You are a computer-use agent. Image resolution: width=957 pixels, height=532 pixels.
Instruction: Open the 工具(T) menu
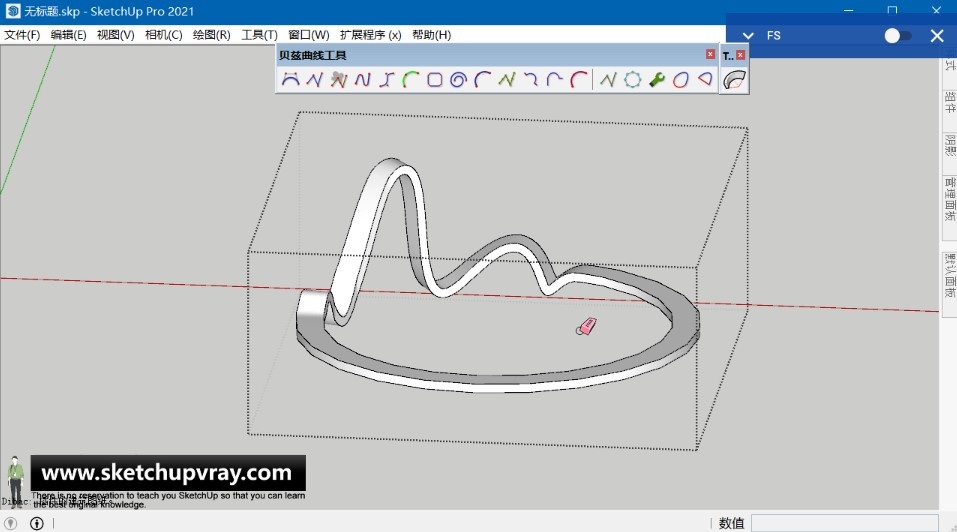click(259, 35)
